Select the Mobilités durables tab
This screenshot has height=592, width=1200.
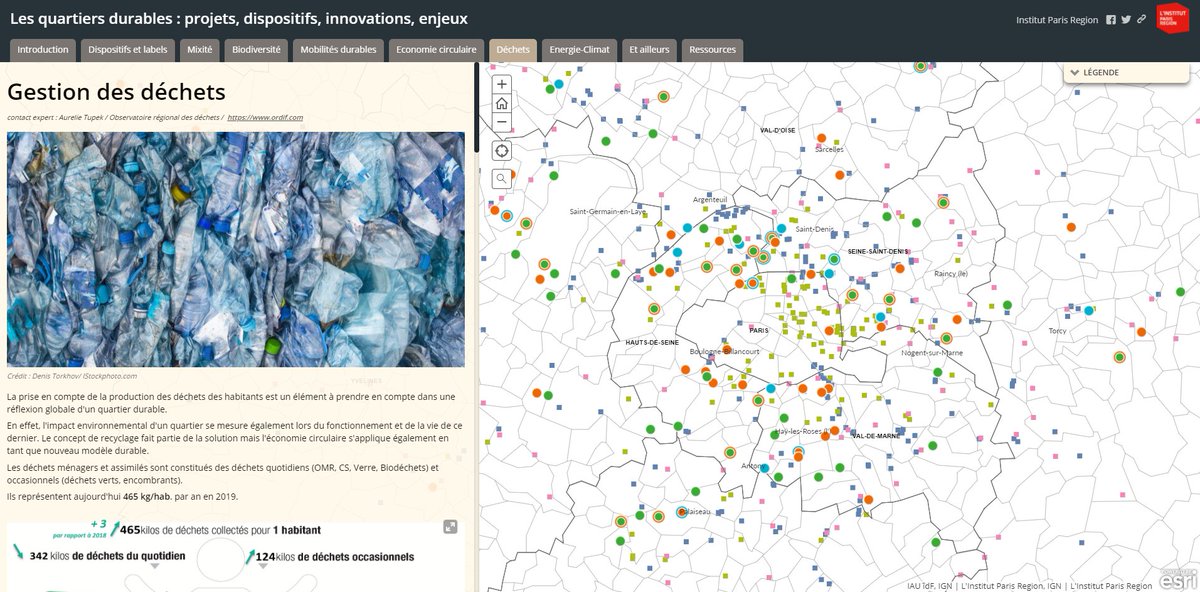click(x=338, y=50)
